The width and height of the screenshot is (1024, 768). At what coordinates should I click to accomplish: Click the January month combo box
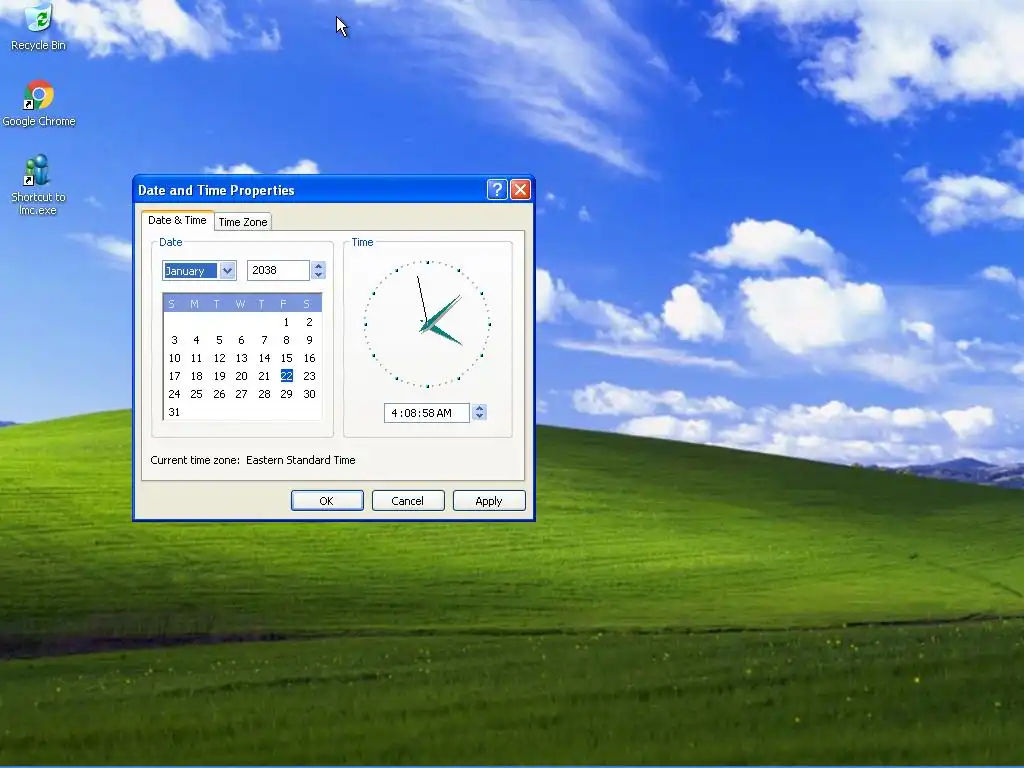pyautogui.click(x=199, y=270)
